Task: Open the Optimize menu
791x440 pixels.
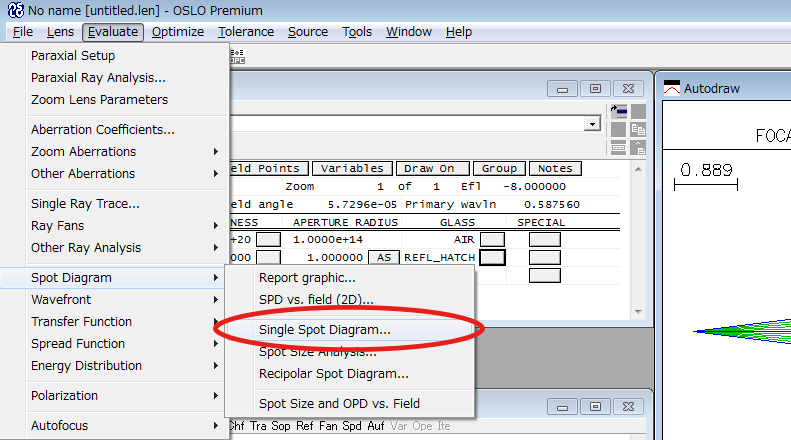Action: [178, 32]
